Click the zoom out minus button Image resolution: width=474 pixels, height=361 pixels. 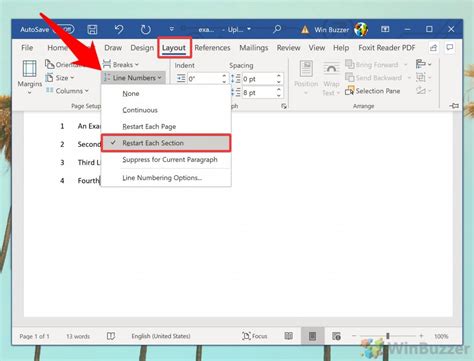point(354,336)
